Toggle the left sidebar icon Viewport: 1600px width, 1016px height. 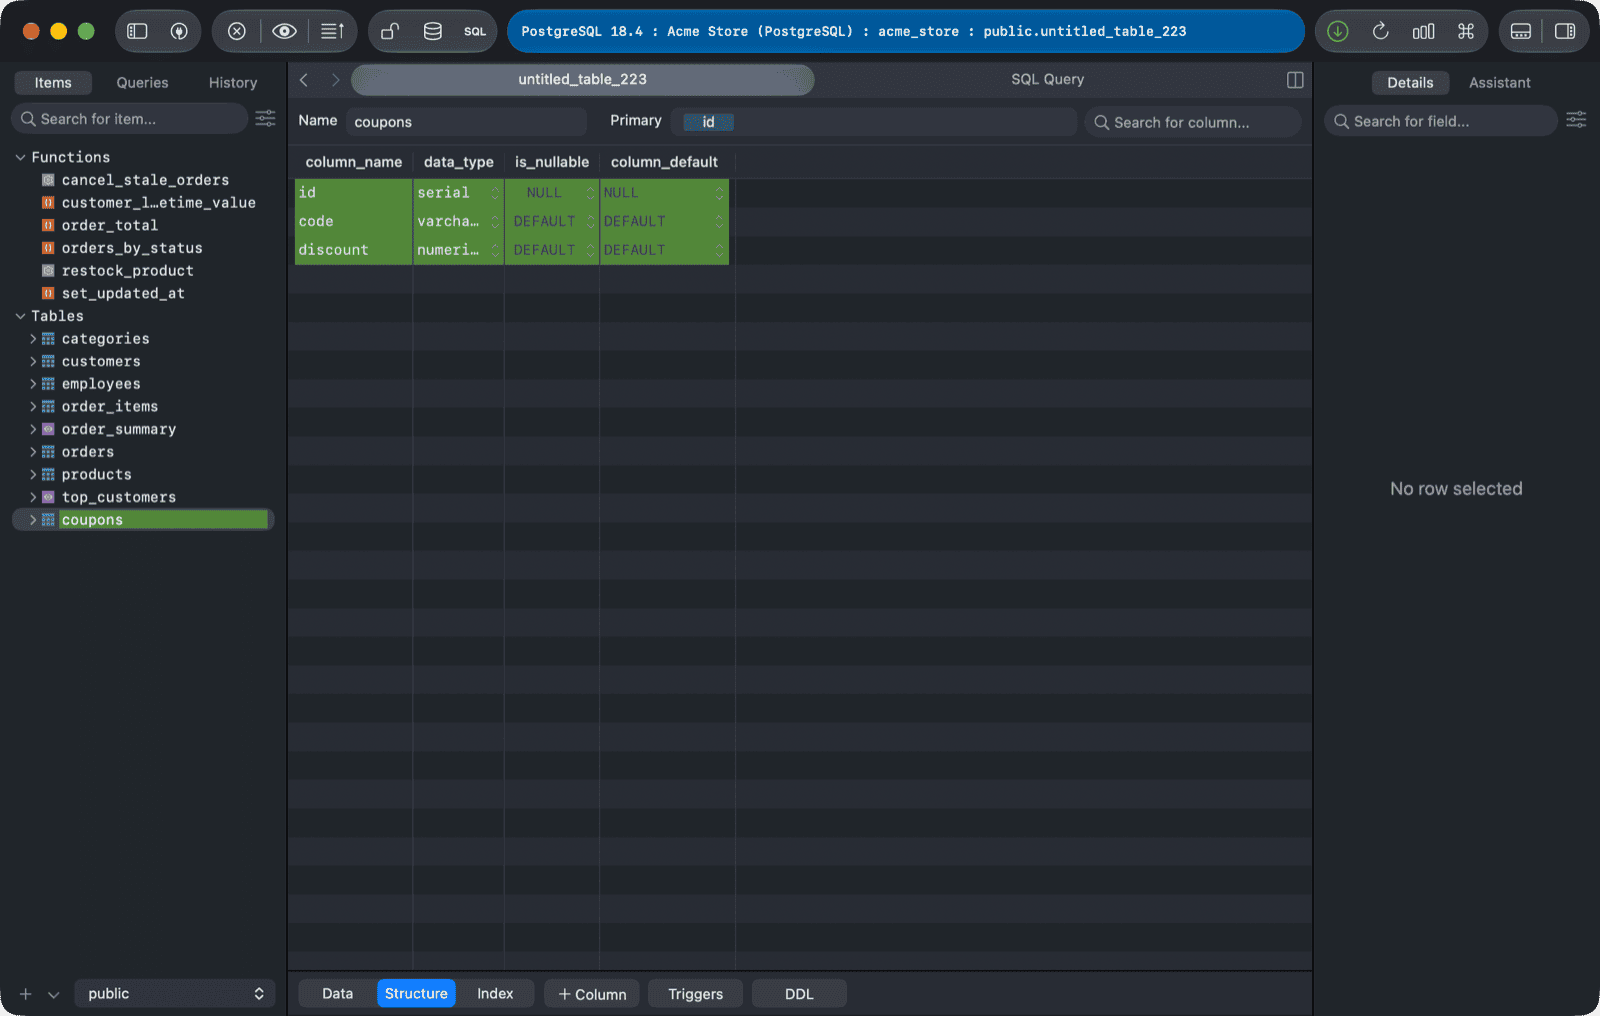coord(137,31)
